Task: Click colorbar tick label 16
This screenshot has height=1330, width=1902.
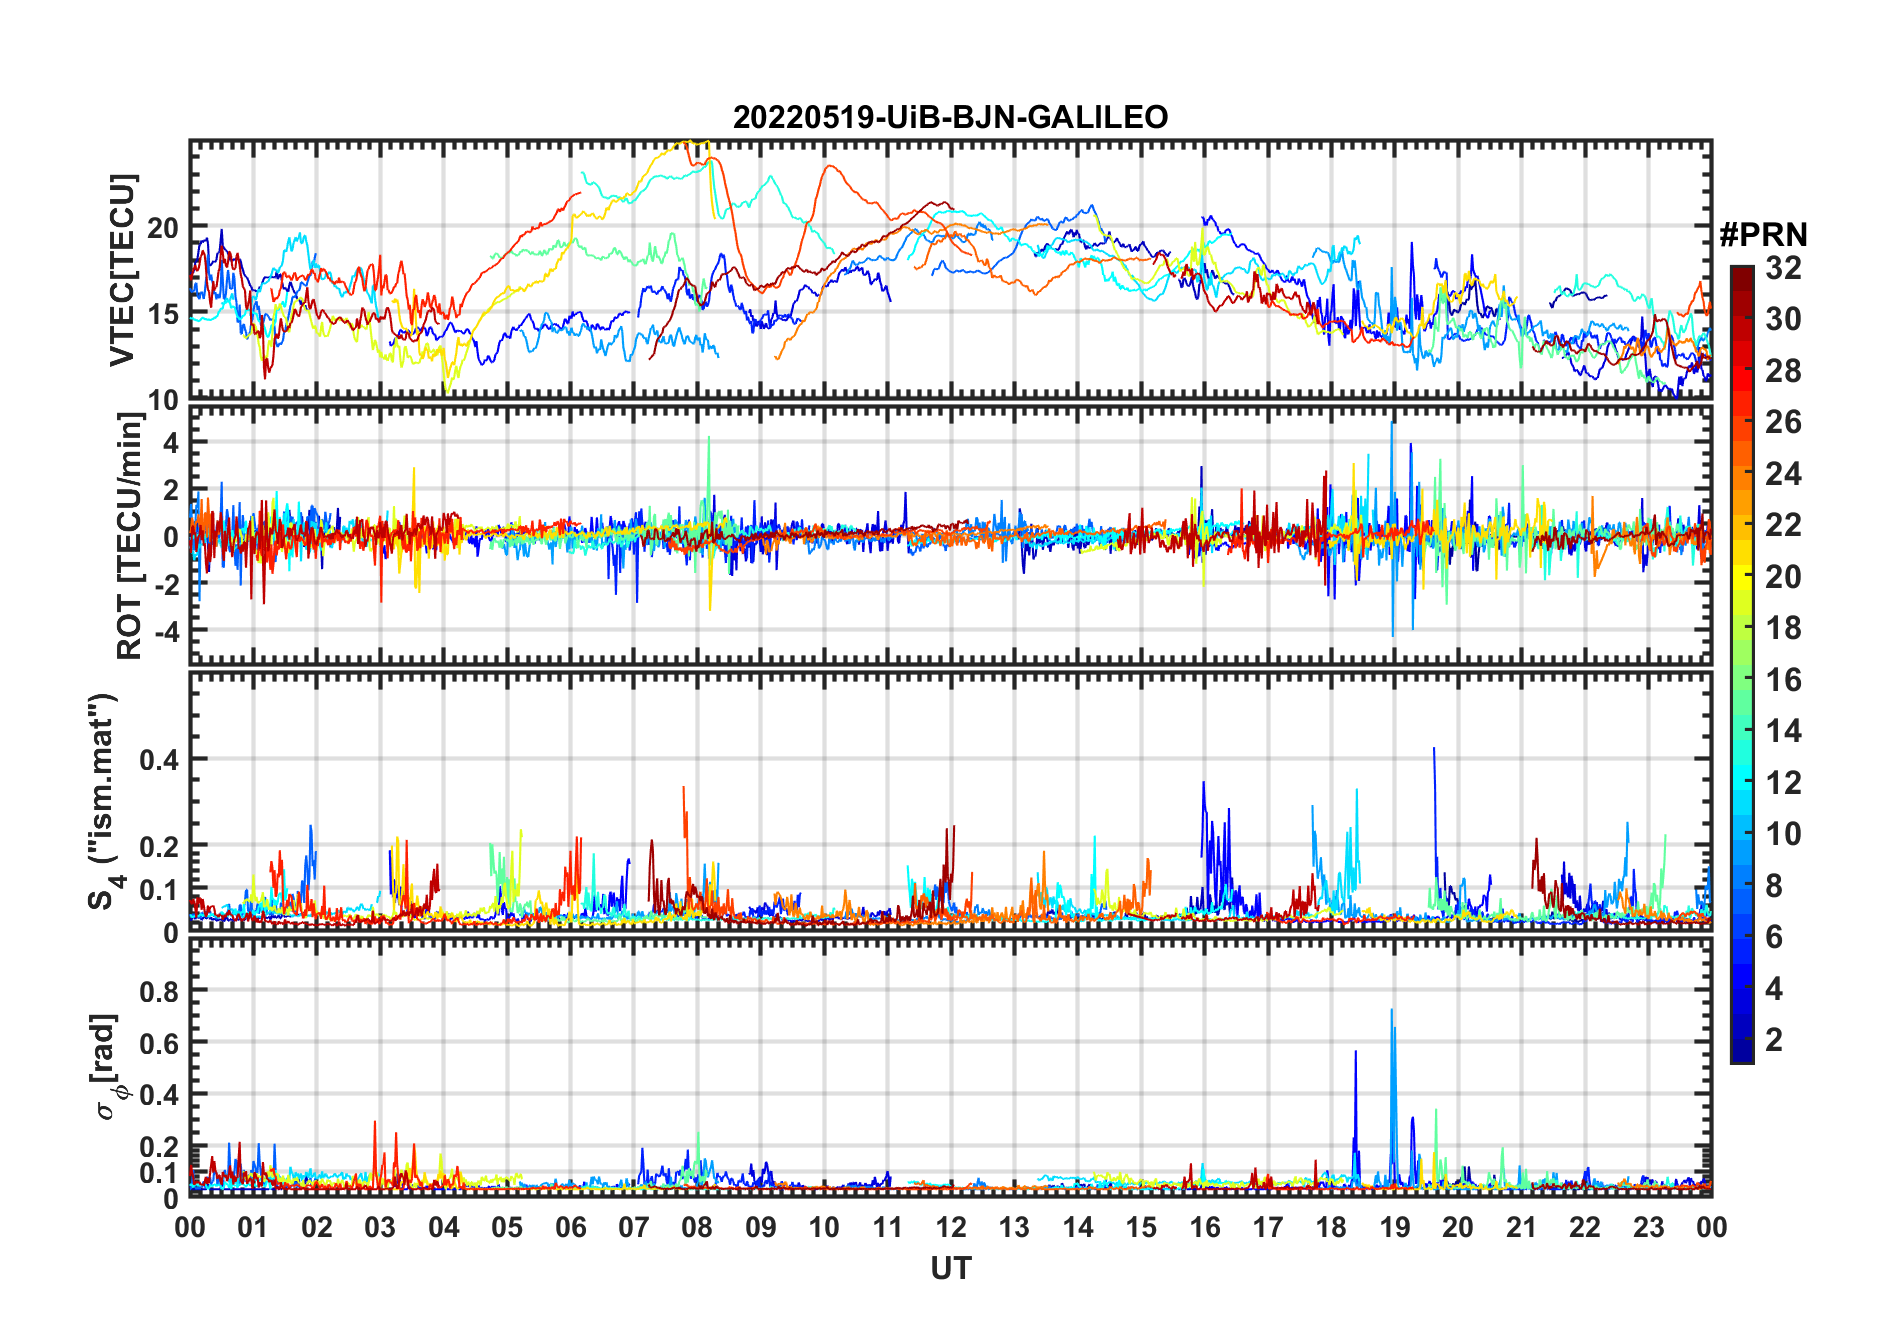Action: 1783,680
